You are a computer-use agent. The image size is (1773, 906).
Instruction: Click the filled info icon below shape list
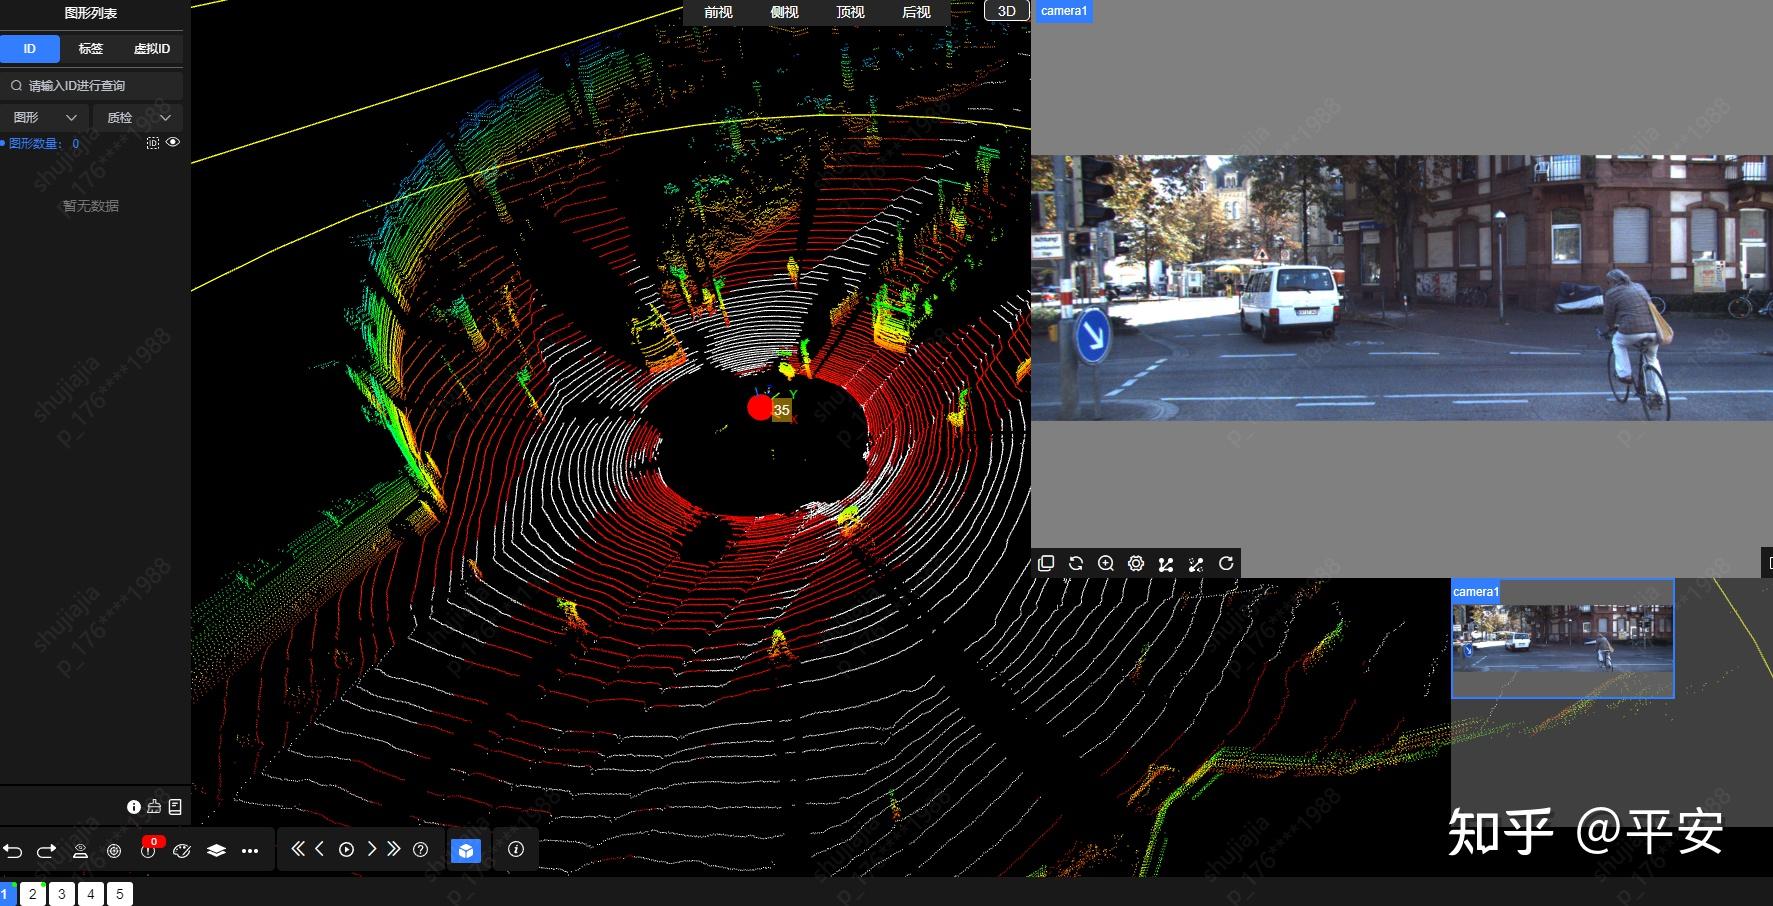[x=134, y=807]
